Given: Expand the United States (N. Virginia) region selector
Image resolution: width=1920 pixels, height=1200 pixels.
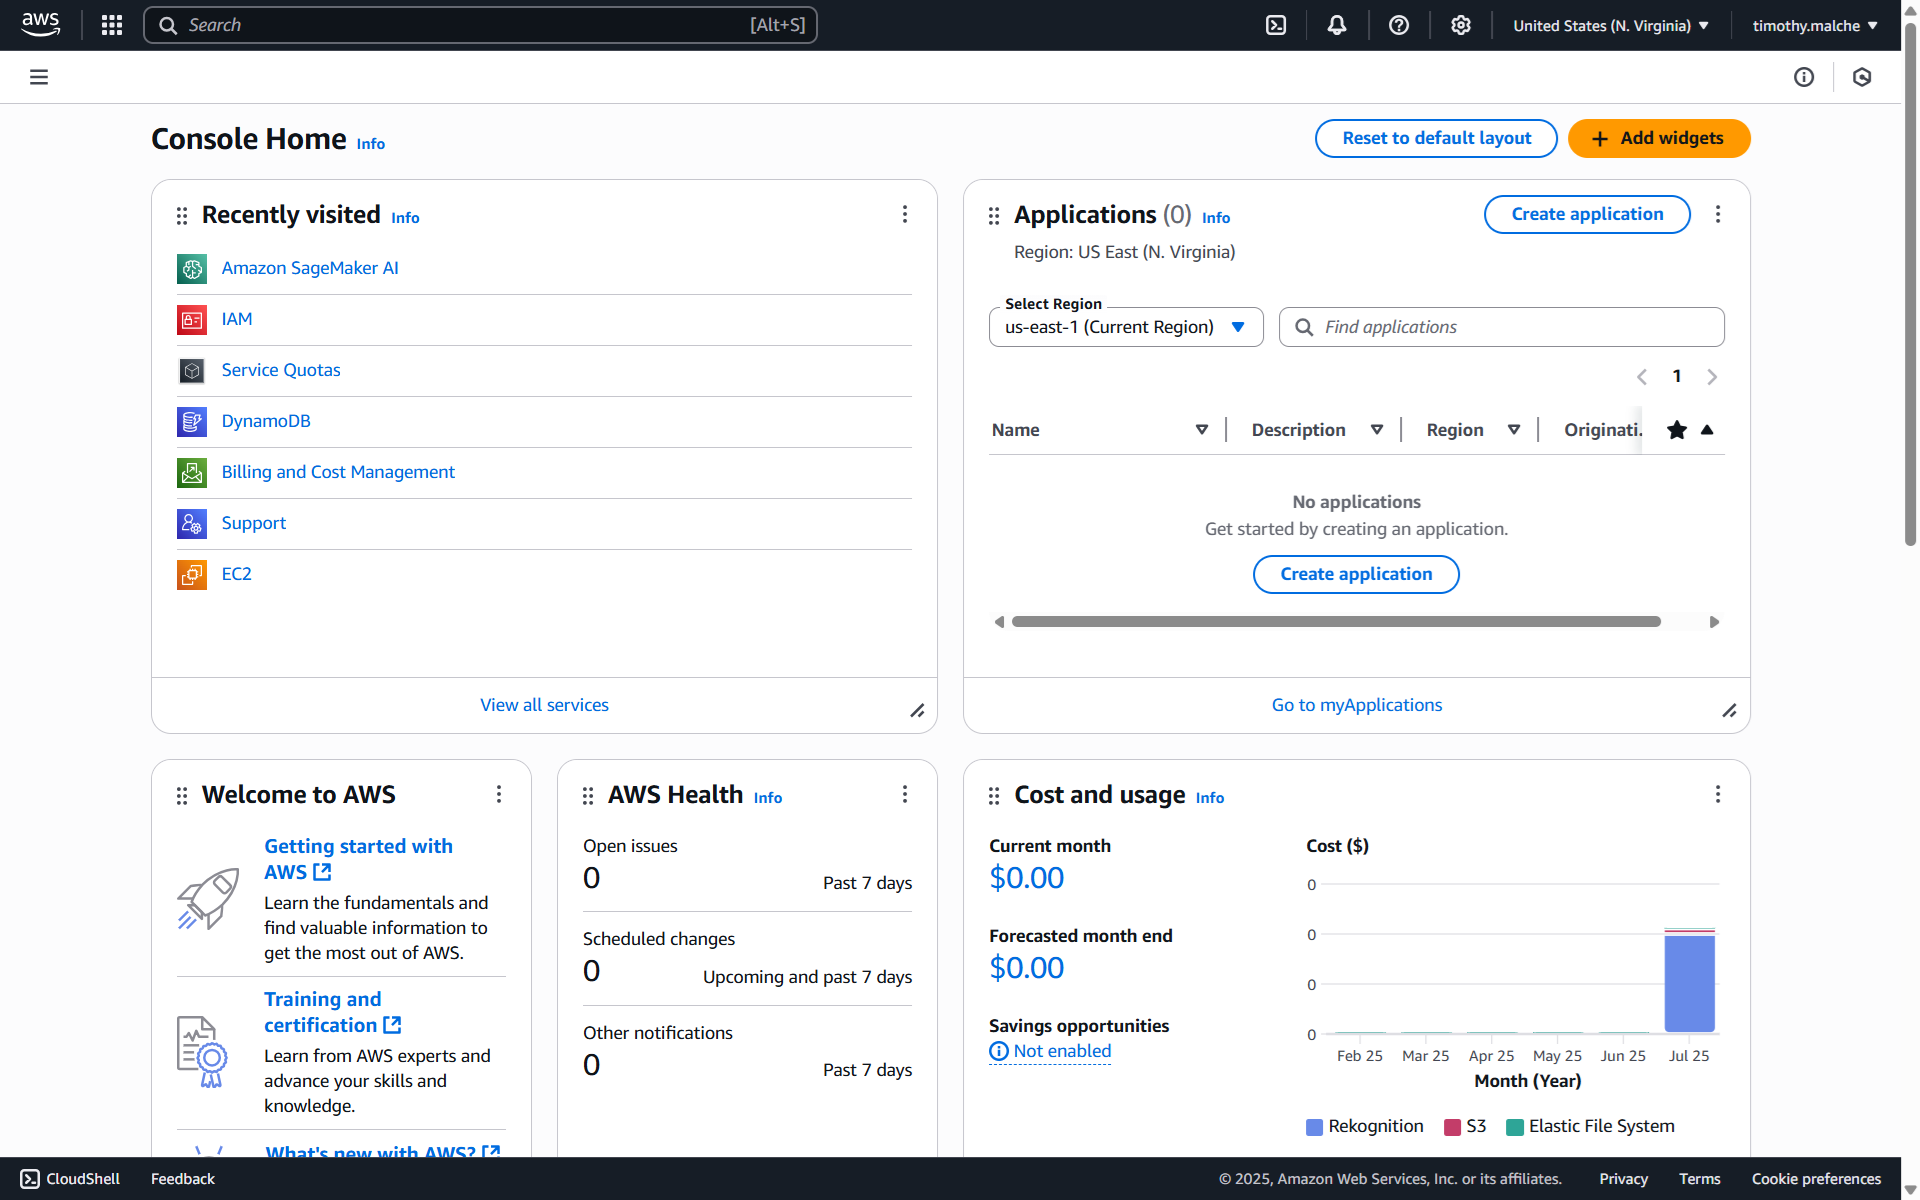Looking at the screenshot, I should (1610, 25).
